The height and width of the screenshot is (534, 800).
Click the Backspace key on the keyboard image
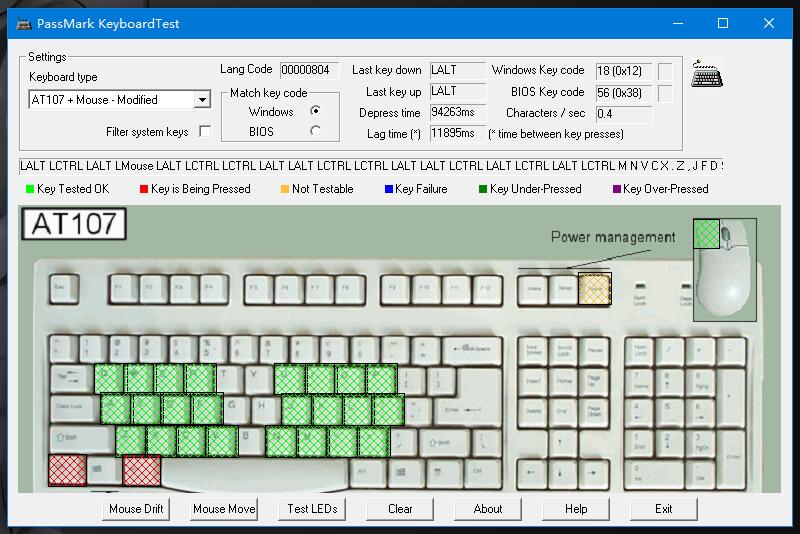[x=472, y=350]
